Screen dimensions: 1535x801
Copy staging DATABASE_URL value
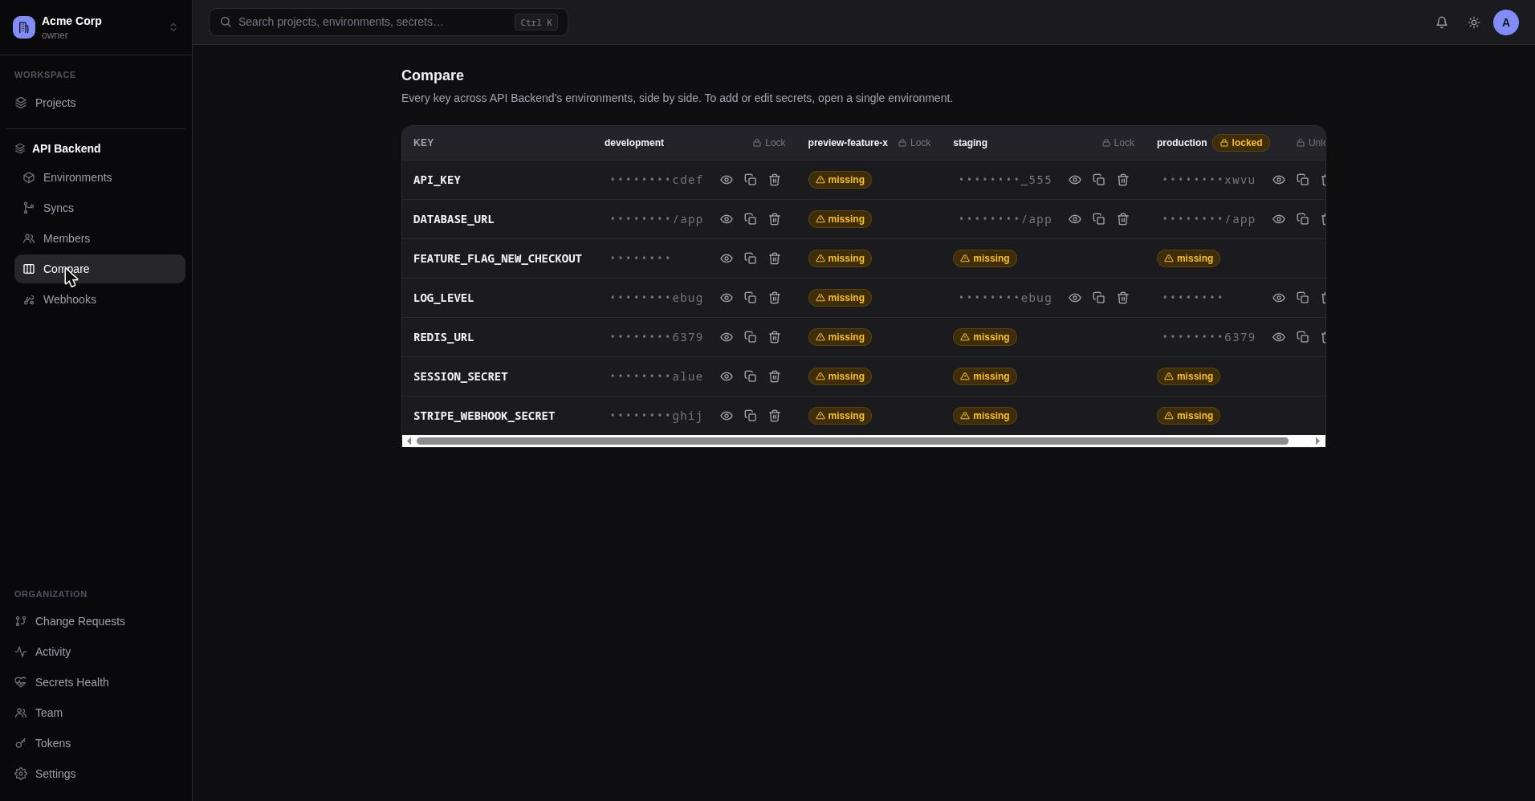1098,219
